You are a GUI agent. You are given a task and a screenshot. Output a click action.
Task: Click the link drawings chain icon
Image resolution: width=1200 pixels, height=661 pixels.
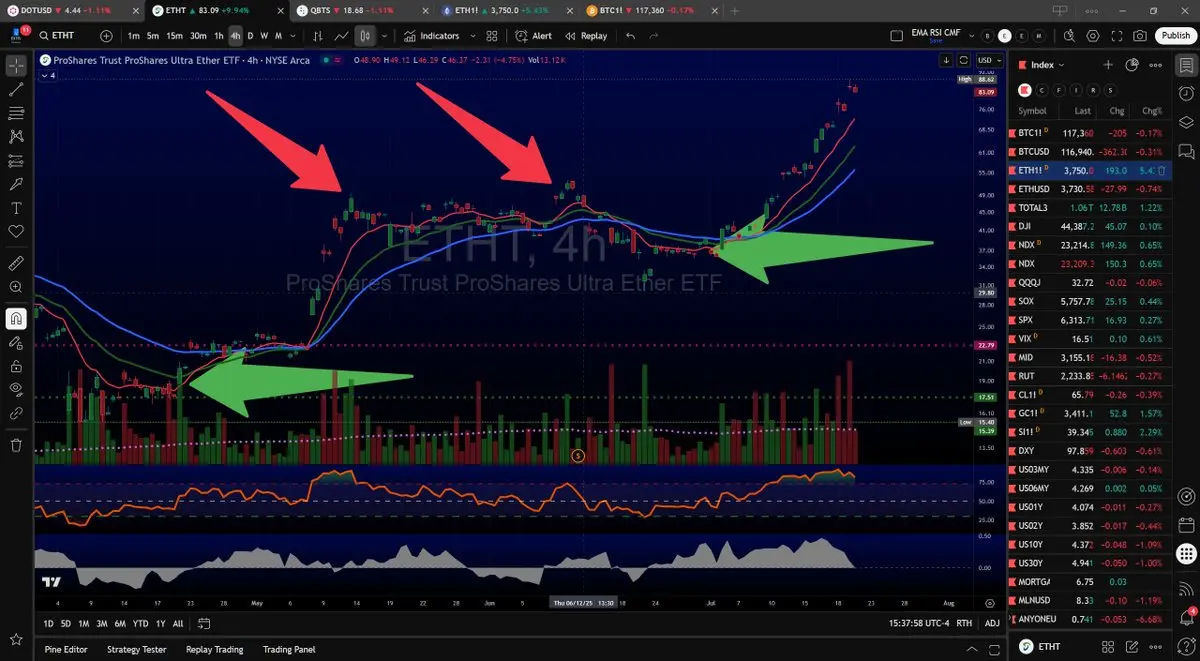[16, 412]
